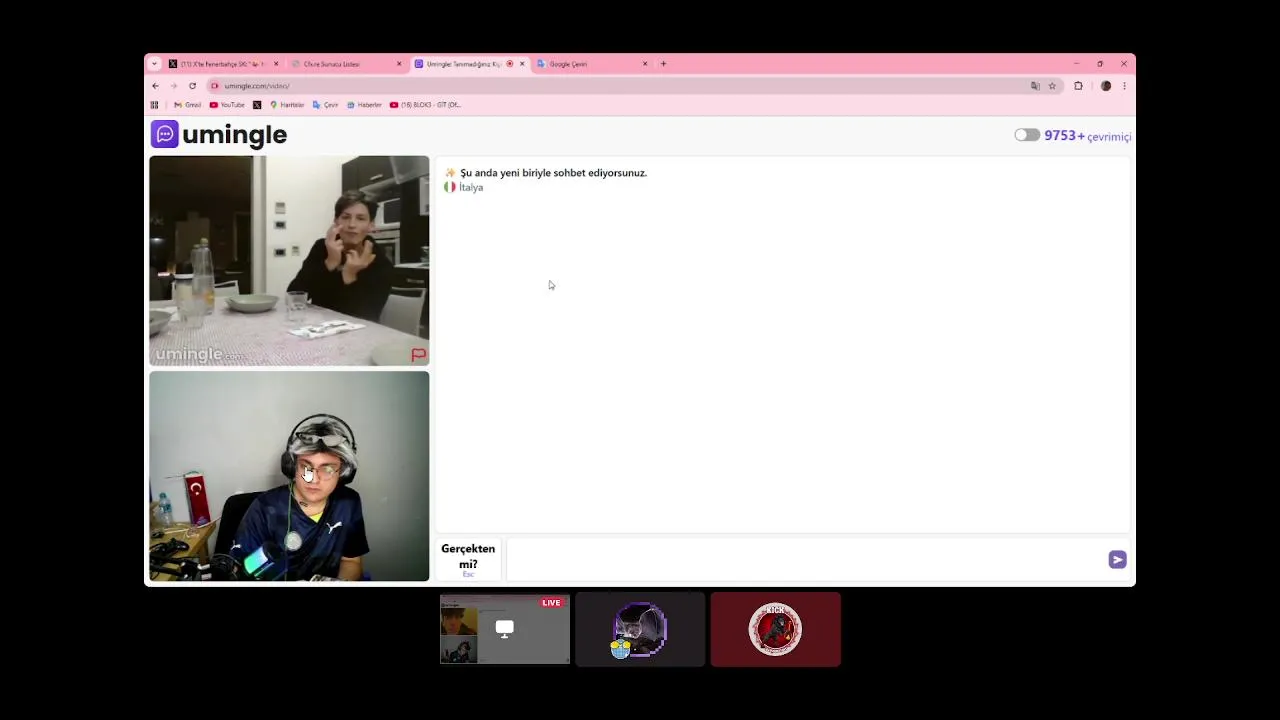Report the stranger with the flag icon
This screenshot has width=1280, height=720.
[418, 354]
